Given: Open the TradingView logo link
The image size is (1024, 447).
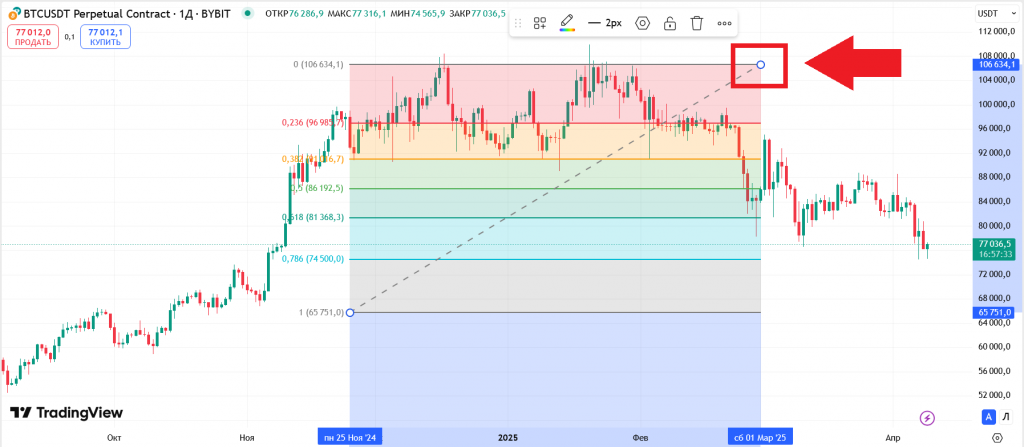Looking at the screenshot, I should coord(66,412).
